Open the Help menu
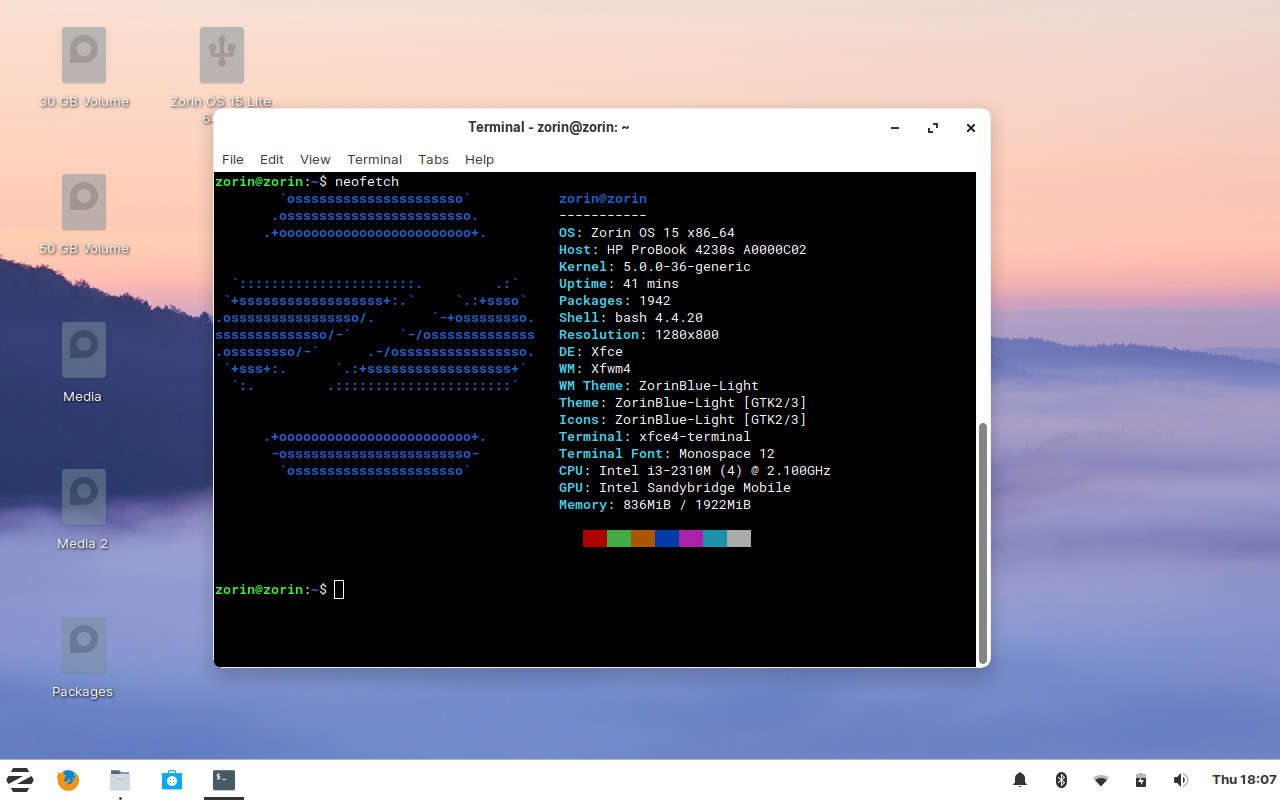 (x=479, y=159)
